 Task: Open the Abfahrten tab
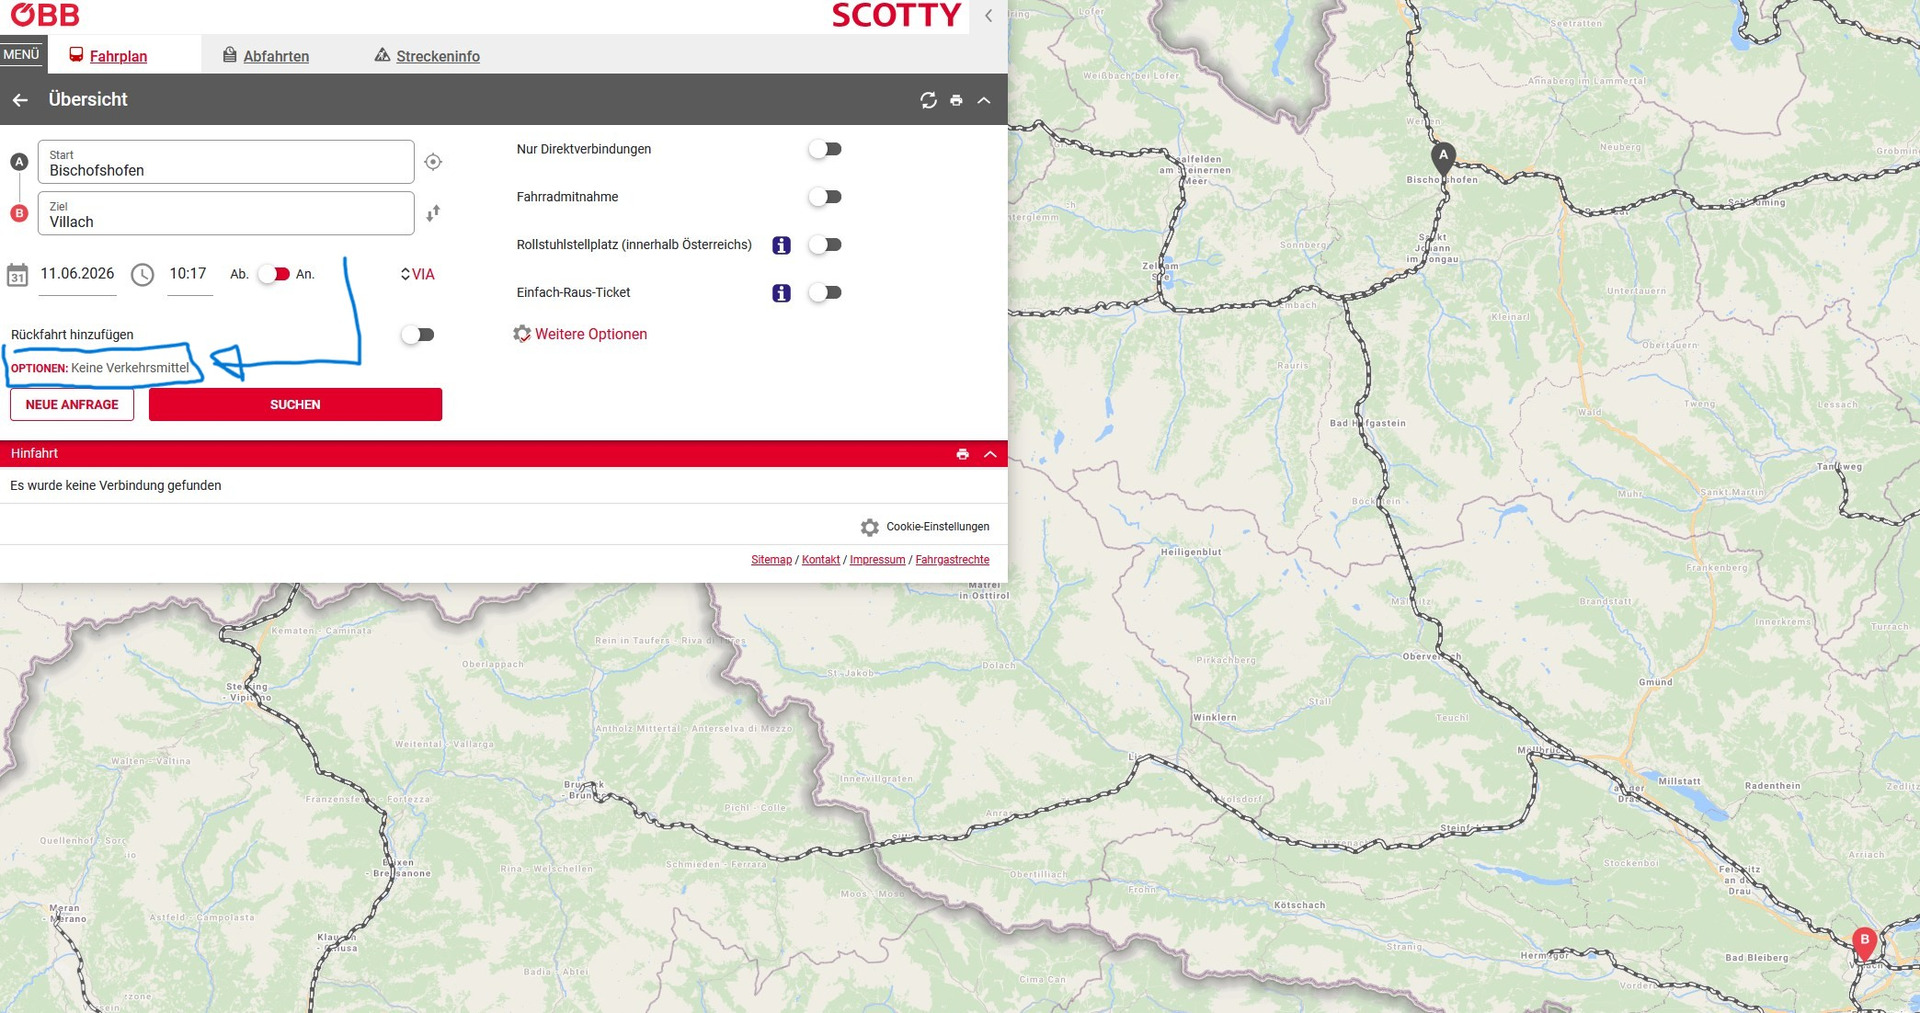click(266, 56)
